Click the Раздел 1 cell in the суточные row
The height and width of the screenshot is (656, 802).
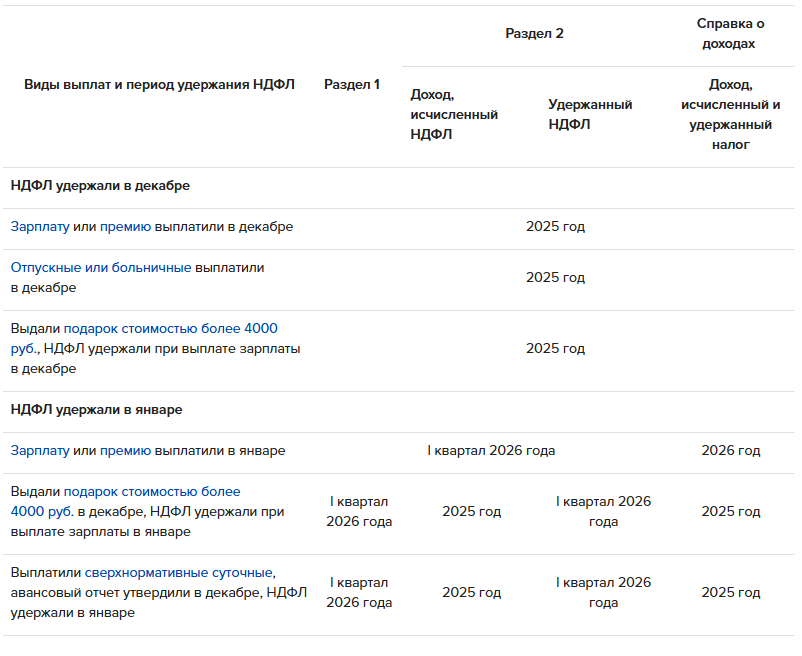pyautogui.click(x=358, y=593)
